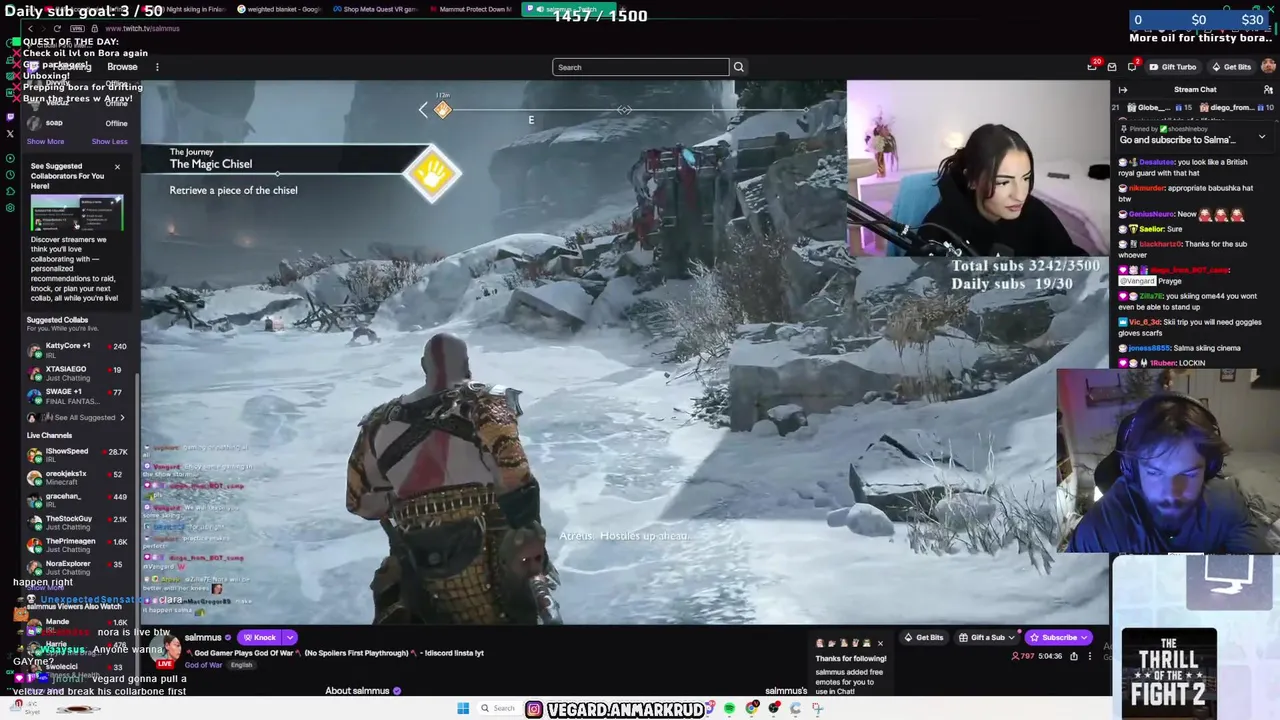
Task: Collapse the Stream Chat panel arrow
Action: 1123,90
